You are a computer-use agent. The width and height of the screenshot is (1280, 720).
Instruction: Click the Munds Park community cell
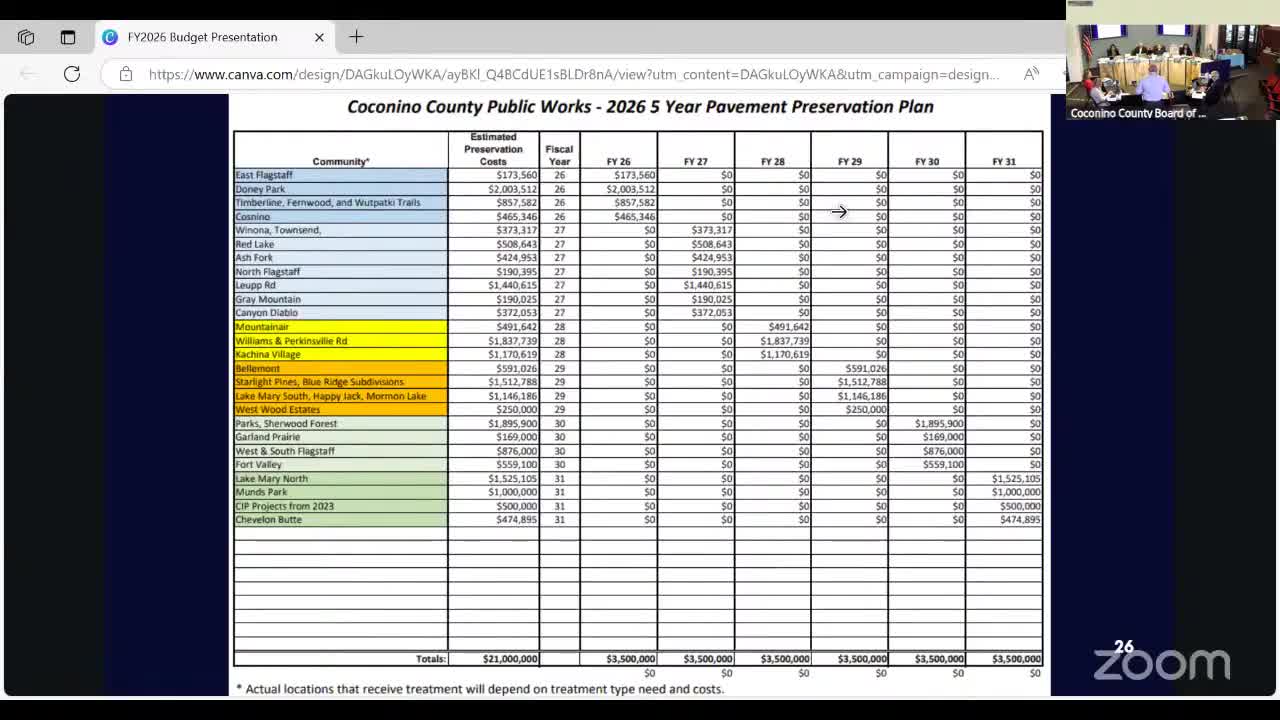[341, 492]
